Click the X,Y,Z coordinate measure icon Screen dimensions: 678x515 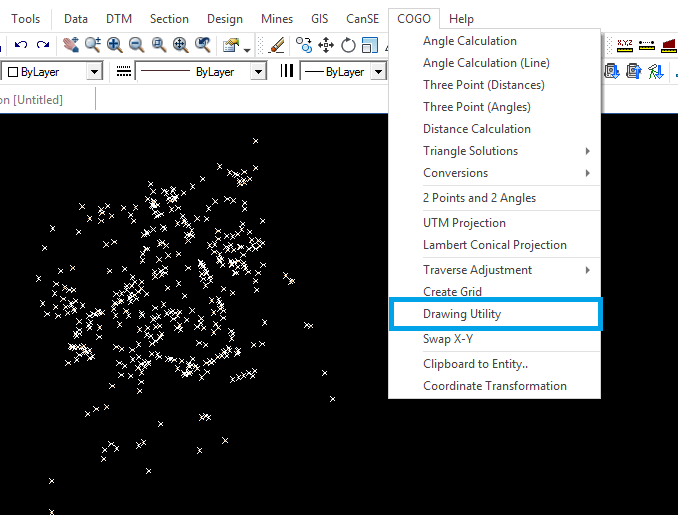click(625, 45)
